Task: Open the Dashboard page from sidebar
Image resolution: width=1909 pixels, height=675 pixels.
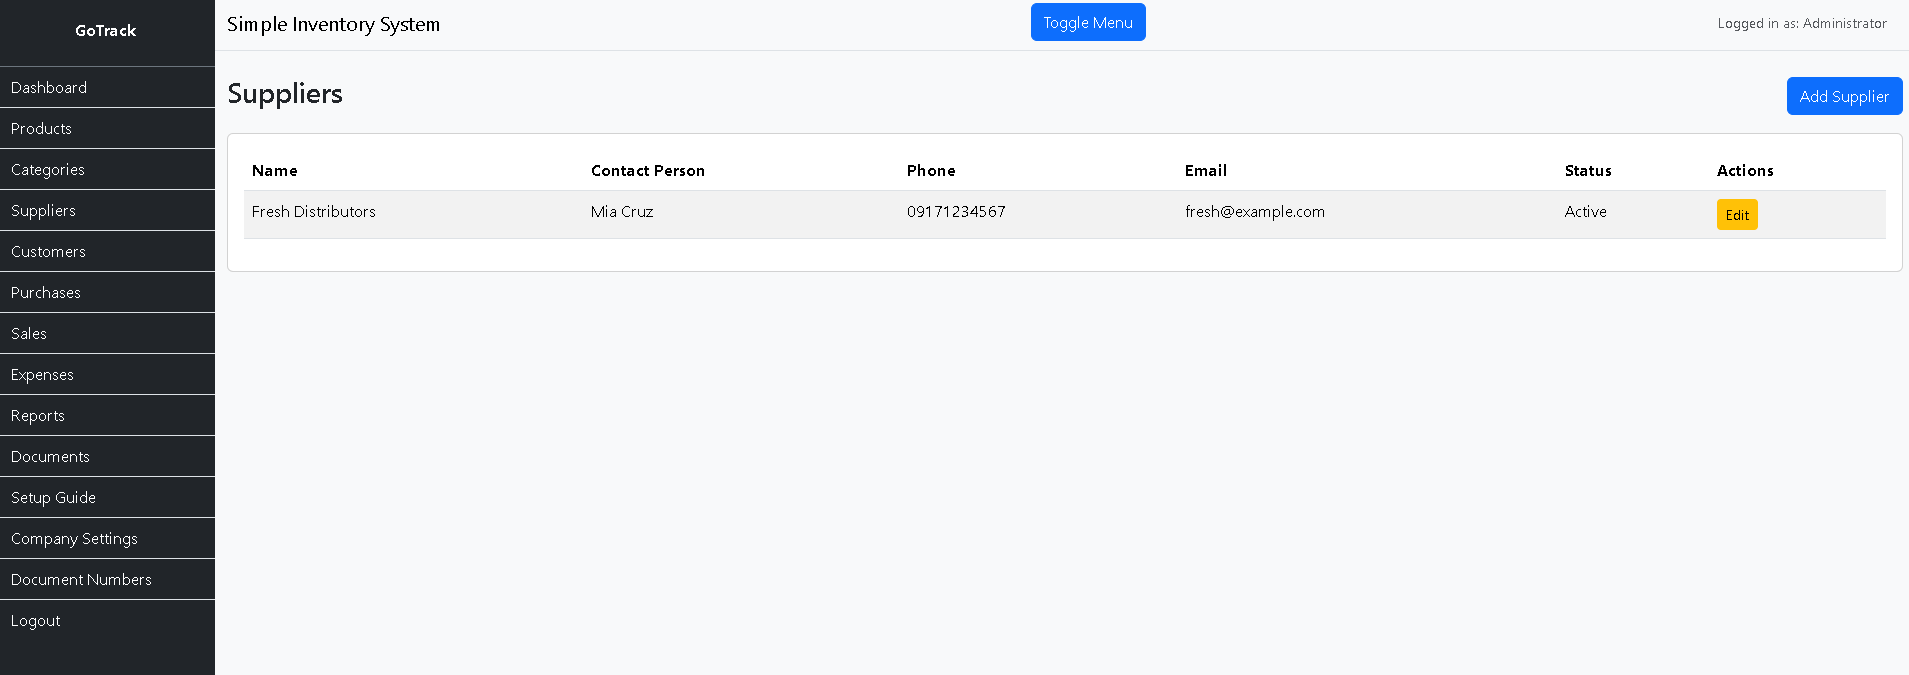Action: coord(49,88)
